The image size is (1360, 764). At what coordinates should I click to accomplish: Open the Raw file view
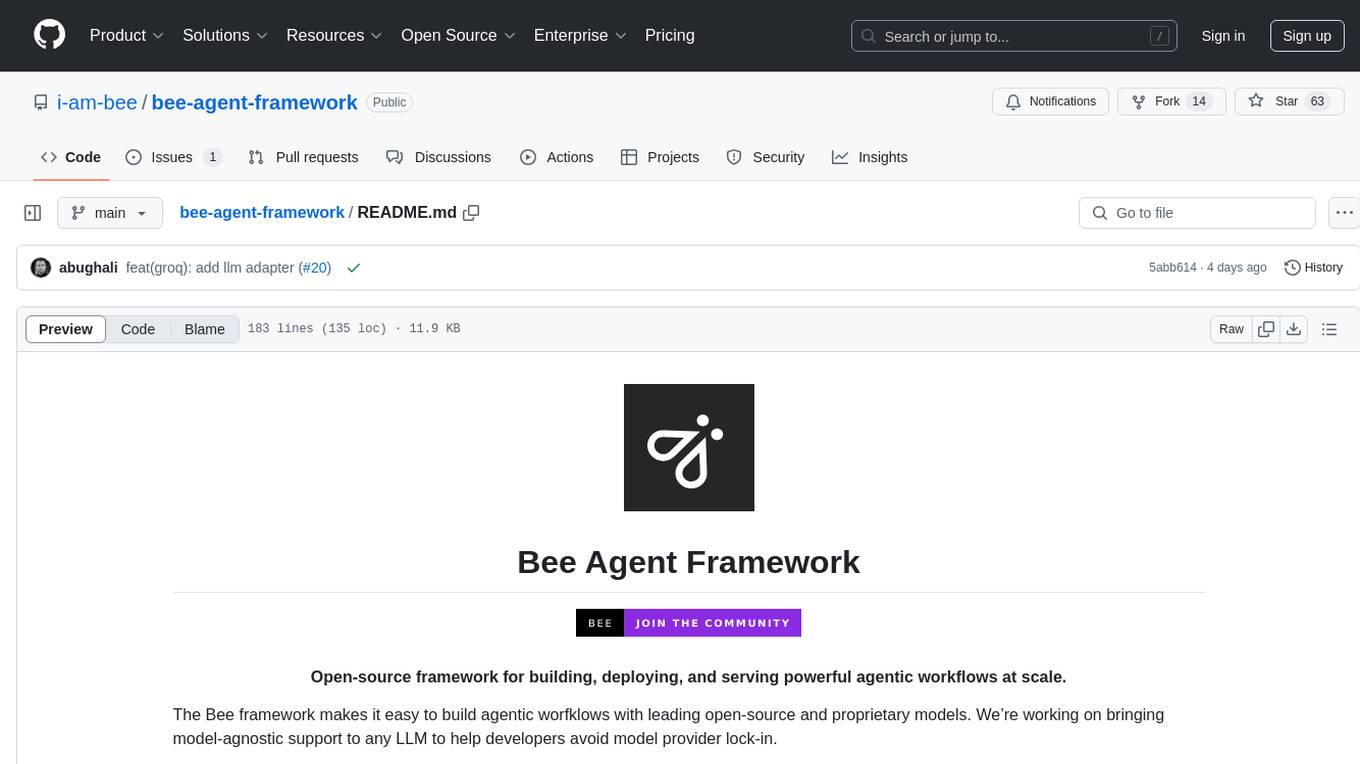[1231, 329]
